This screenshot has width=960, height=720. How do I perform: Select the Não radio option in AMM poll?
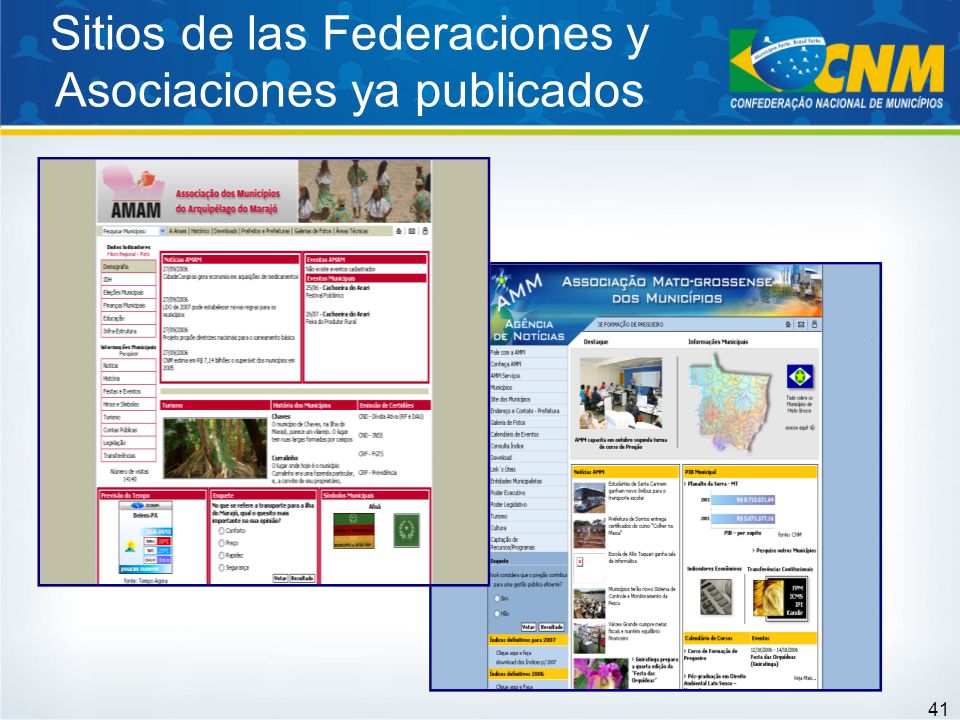pos(497,613)
